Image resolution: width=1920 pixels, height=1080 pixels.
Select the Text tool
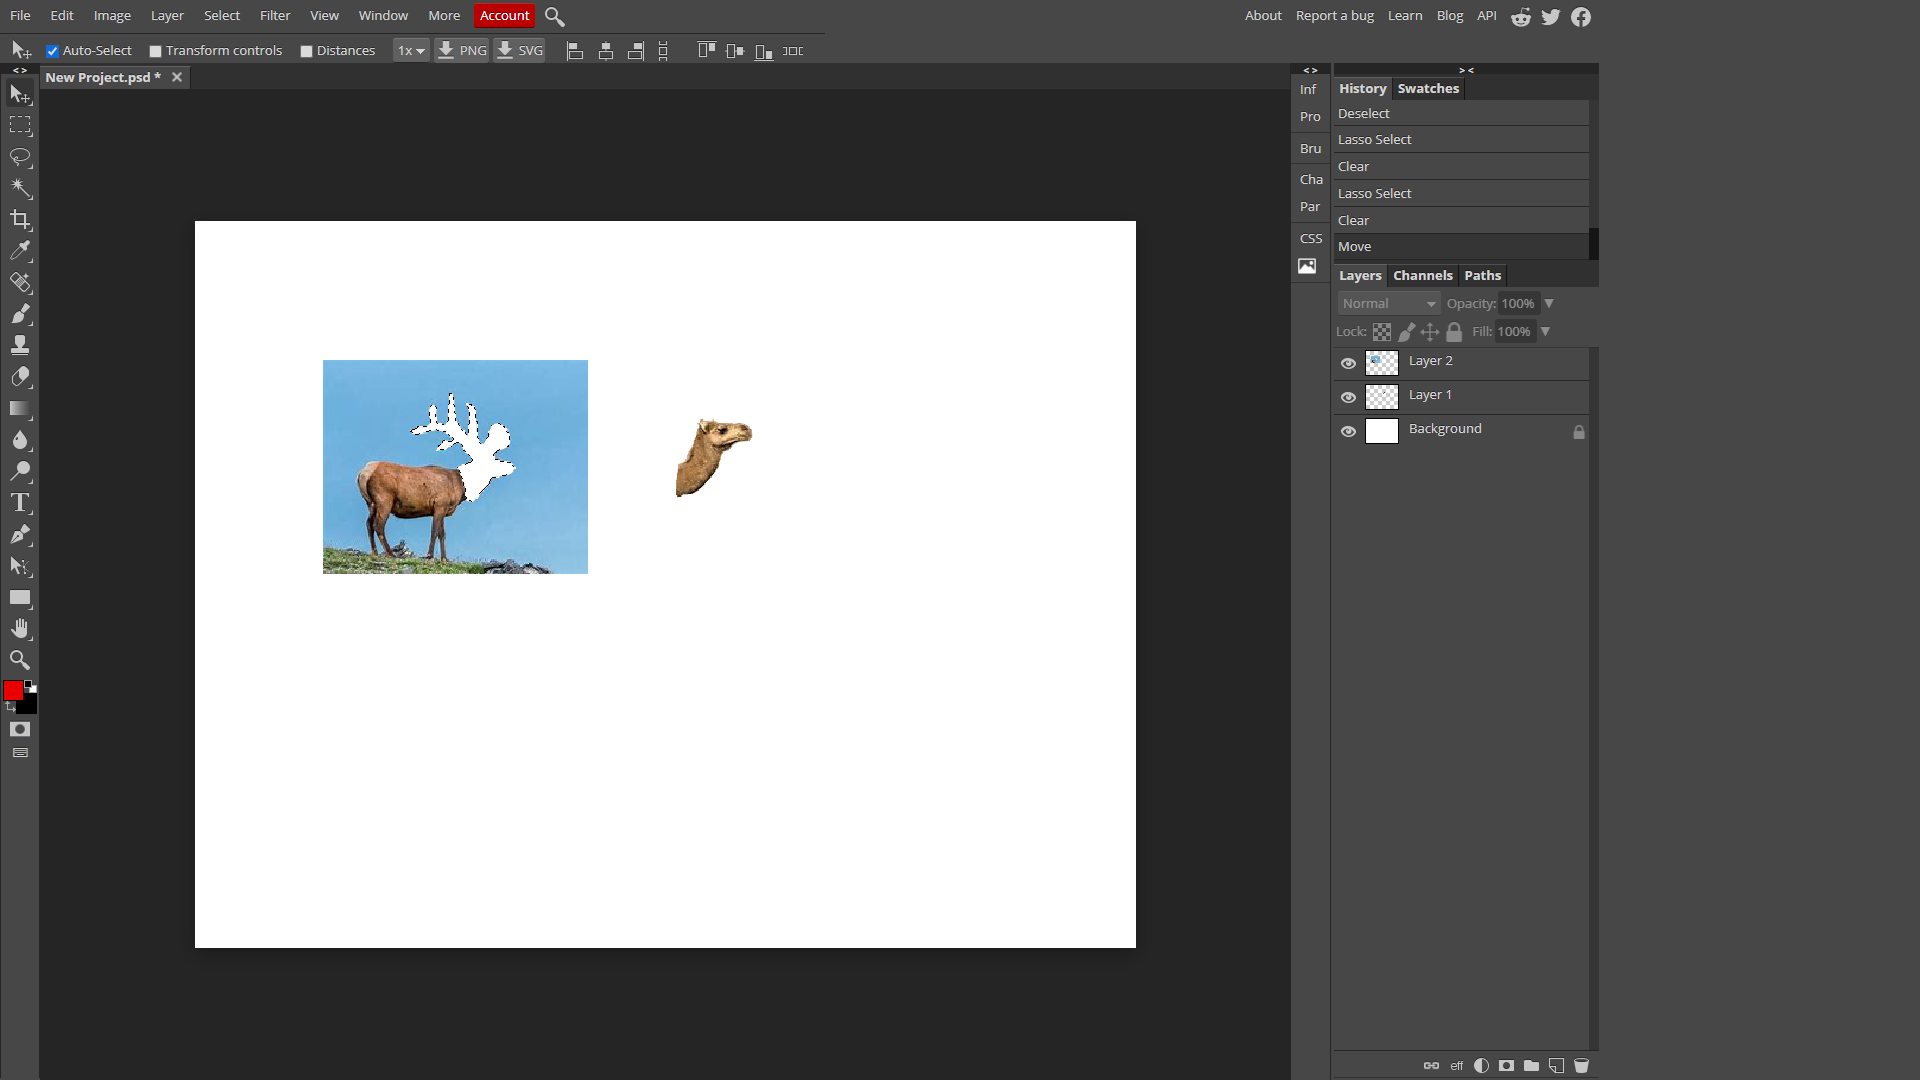(x=20, y=502)
